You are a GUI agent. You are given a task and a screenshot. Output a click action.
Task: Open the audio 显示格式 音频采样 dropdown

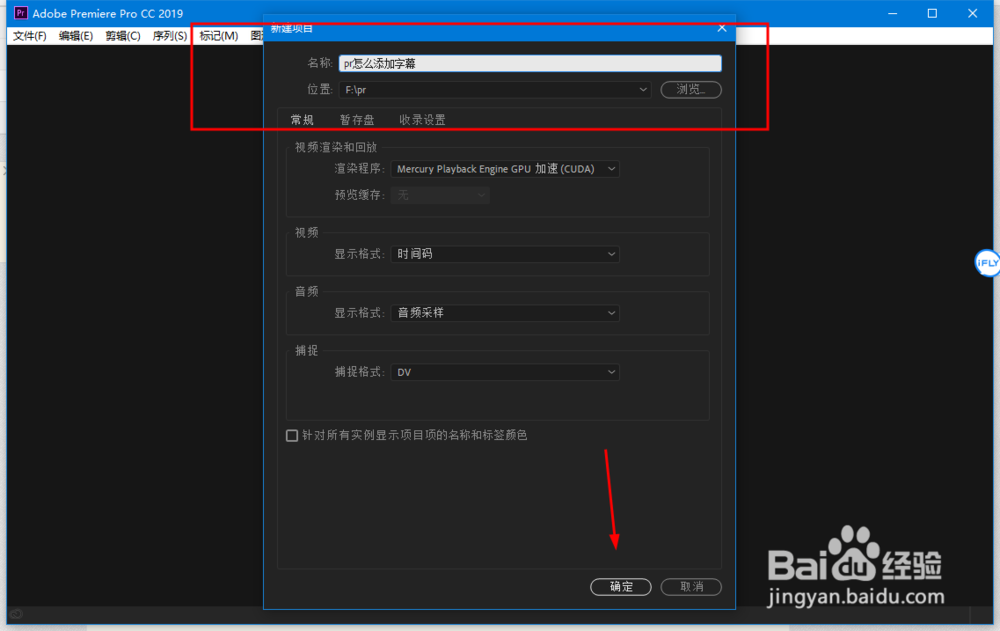tap(504, 313)
